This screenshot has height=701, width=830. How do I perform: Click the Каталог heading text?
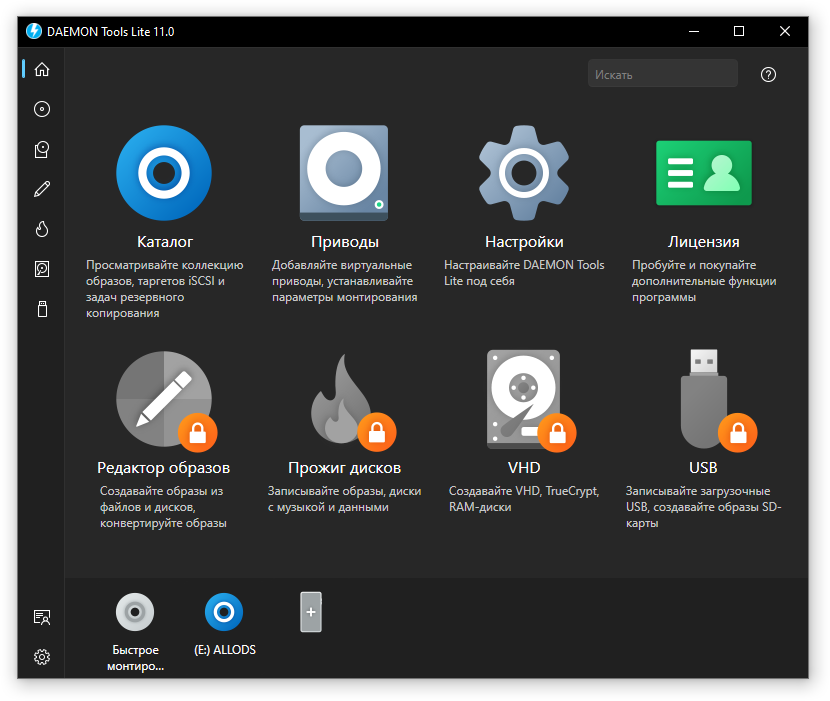click(x=165, y=242)
